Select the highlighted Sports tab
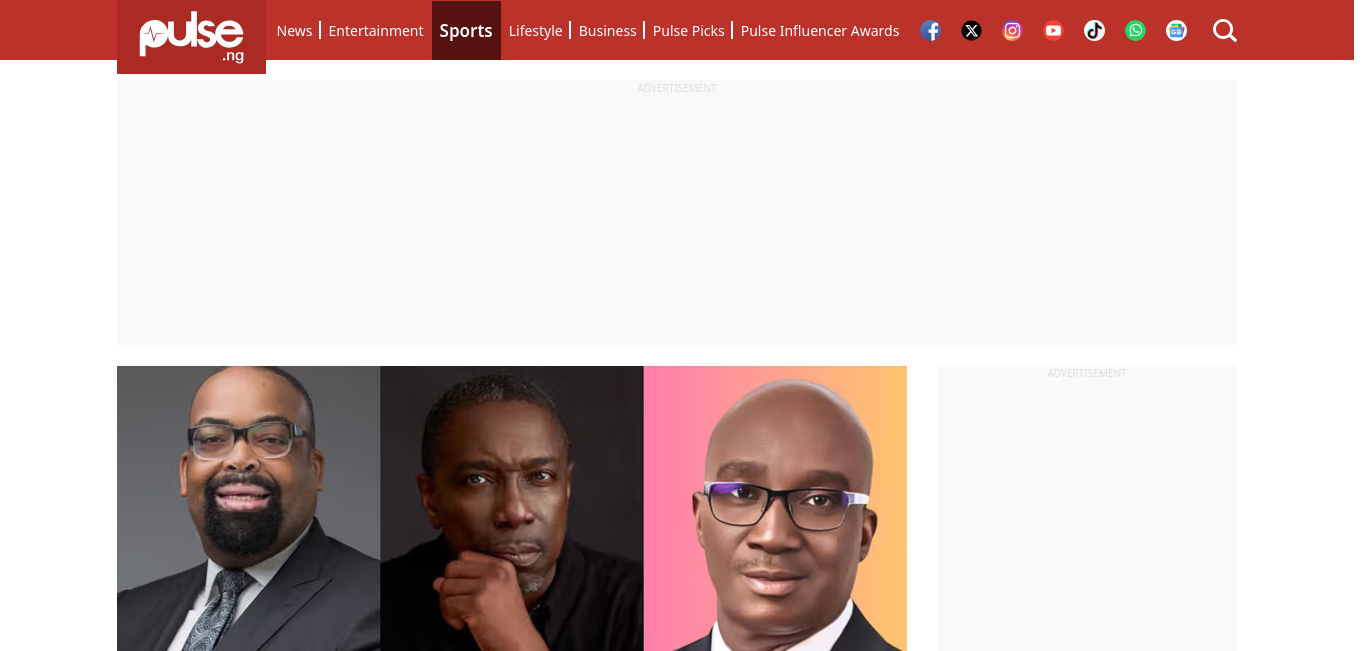 (x=466, y=30)
